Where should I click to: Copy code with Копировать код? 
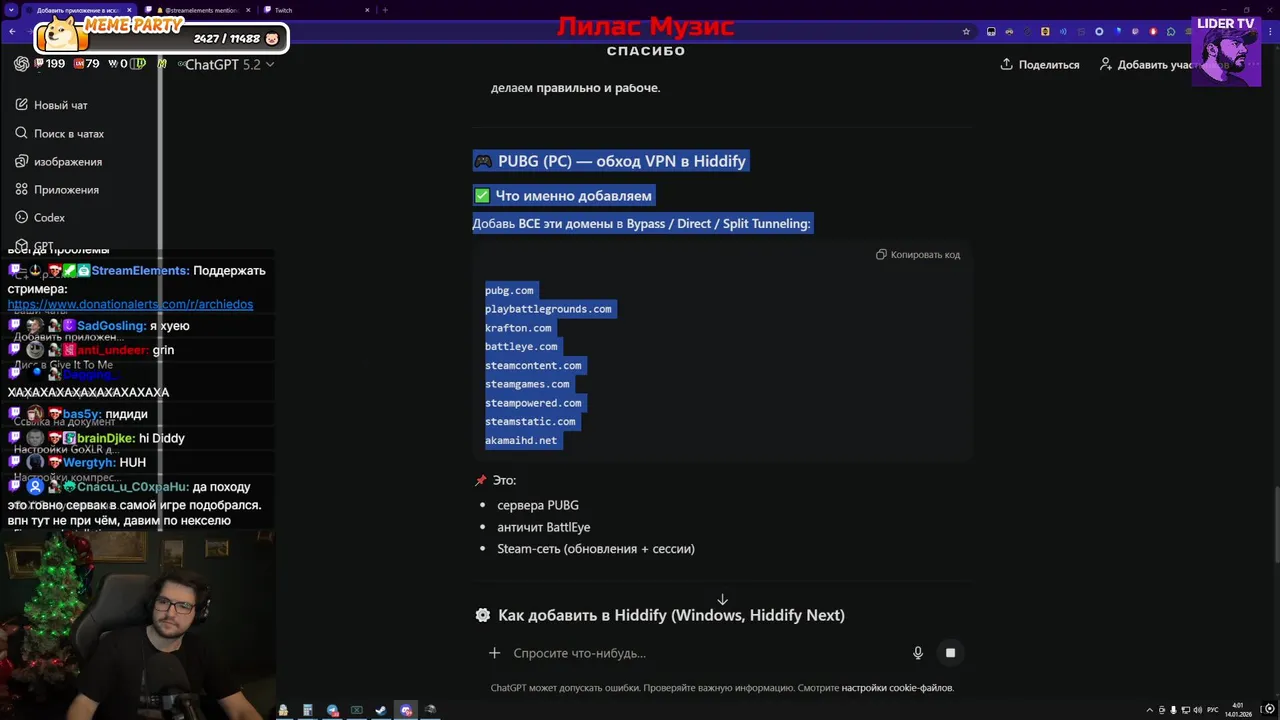click(918, 255)
